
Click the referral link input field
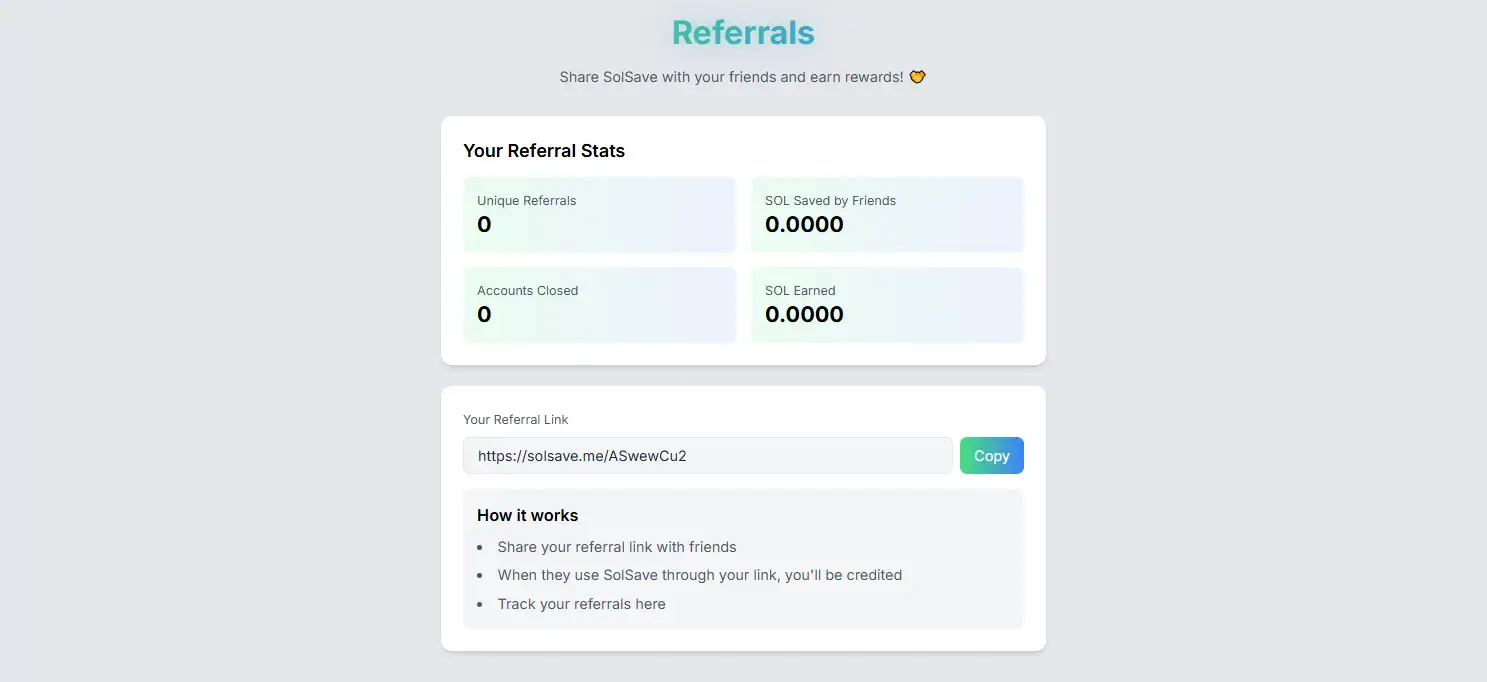pyautogui.click(x=707, y=456)
